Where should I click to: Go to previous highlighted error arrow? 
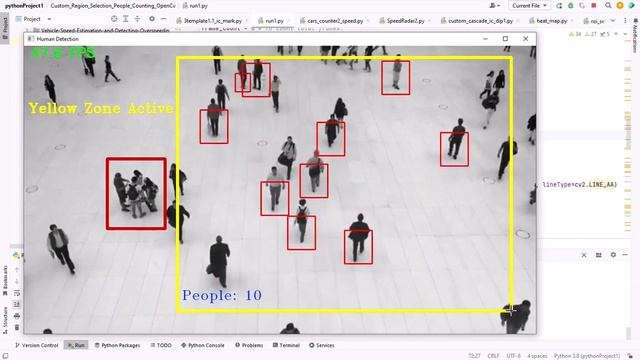tap(616, 34)
